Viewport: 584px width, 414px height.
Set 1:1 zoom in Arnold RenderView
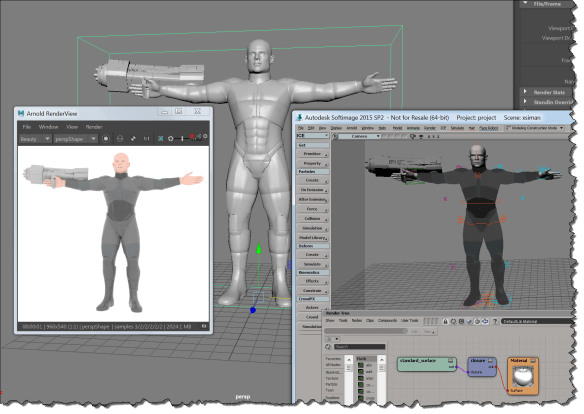pos(146,138)
